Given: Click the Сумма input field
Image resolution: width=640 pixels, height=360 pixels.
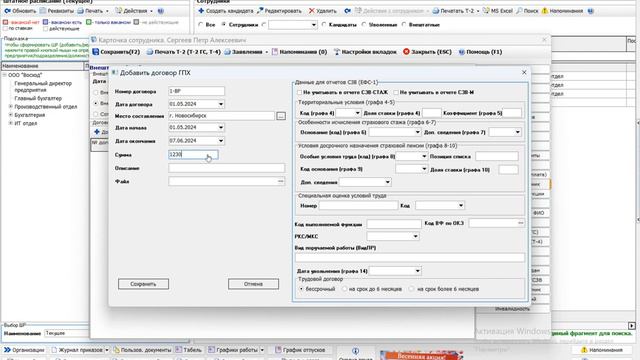Looking at the screenshot, I should 193,154.
